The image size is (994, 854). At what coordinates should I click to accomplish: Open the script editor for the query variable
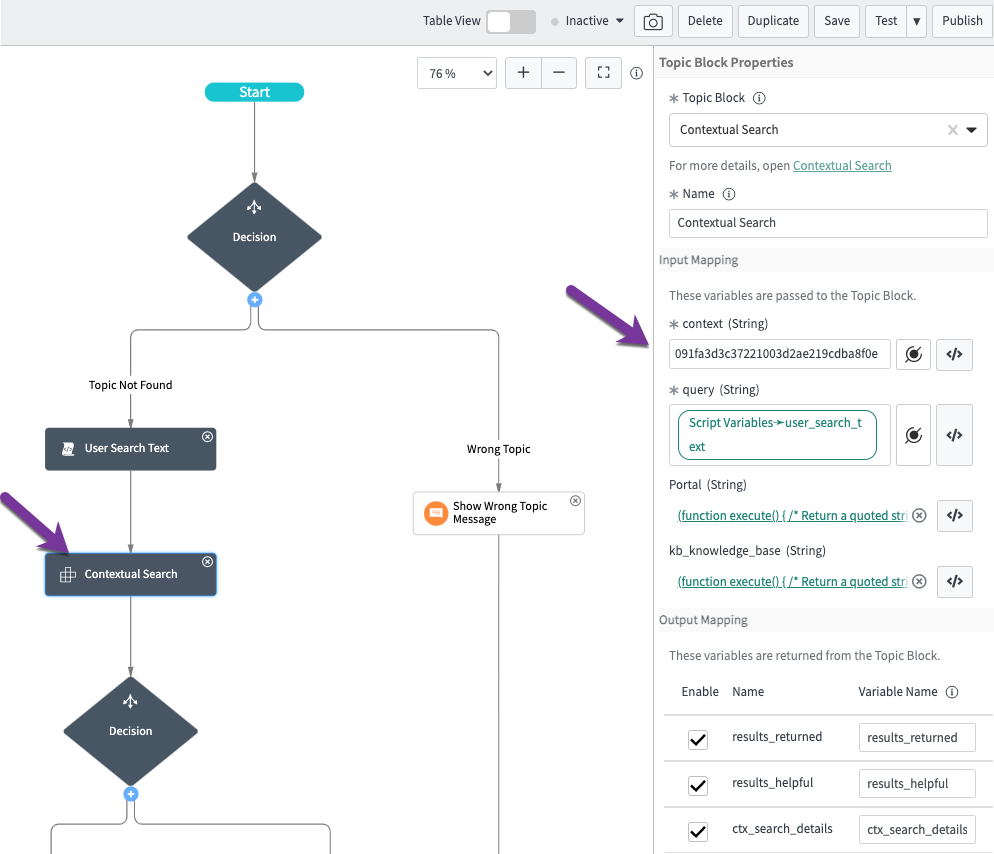954,434
